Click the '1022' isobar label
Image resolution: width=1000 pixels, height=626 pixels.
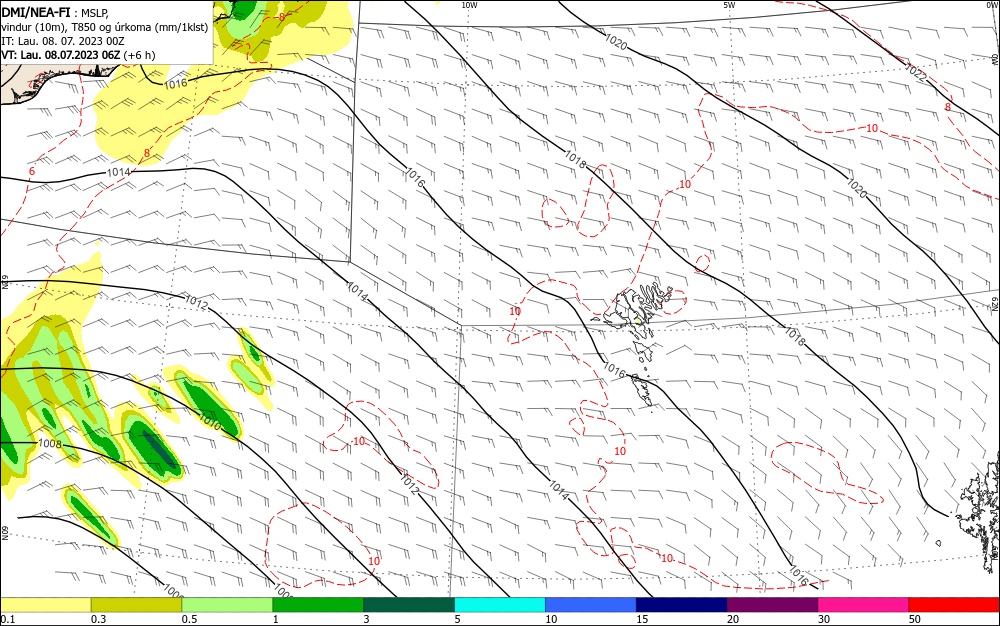tap(916, 72)
